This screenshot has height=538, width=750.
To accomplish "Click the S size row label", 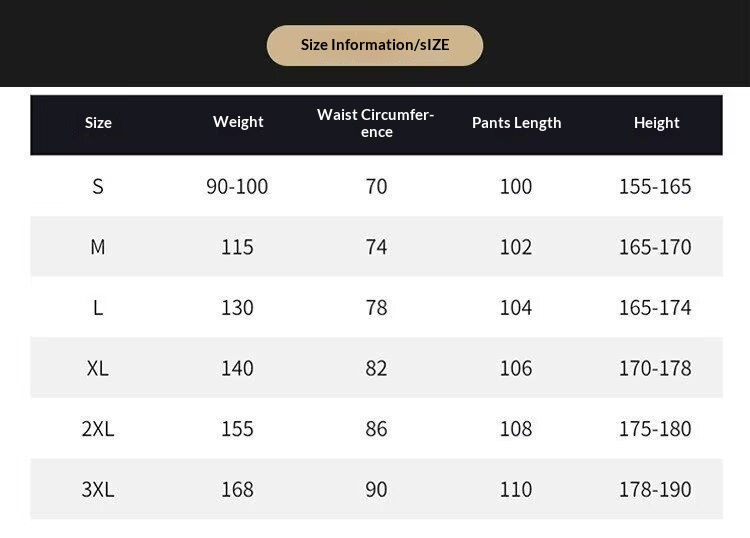I will click(x=98, y=186).
